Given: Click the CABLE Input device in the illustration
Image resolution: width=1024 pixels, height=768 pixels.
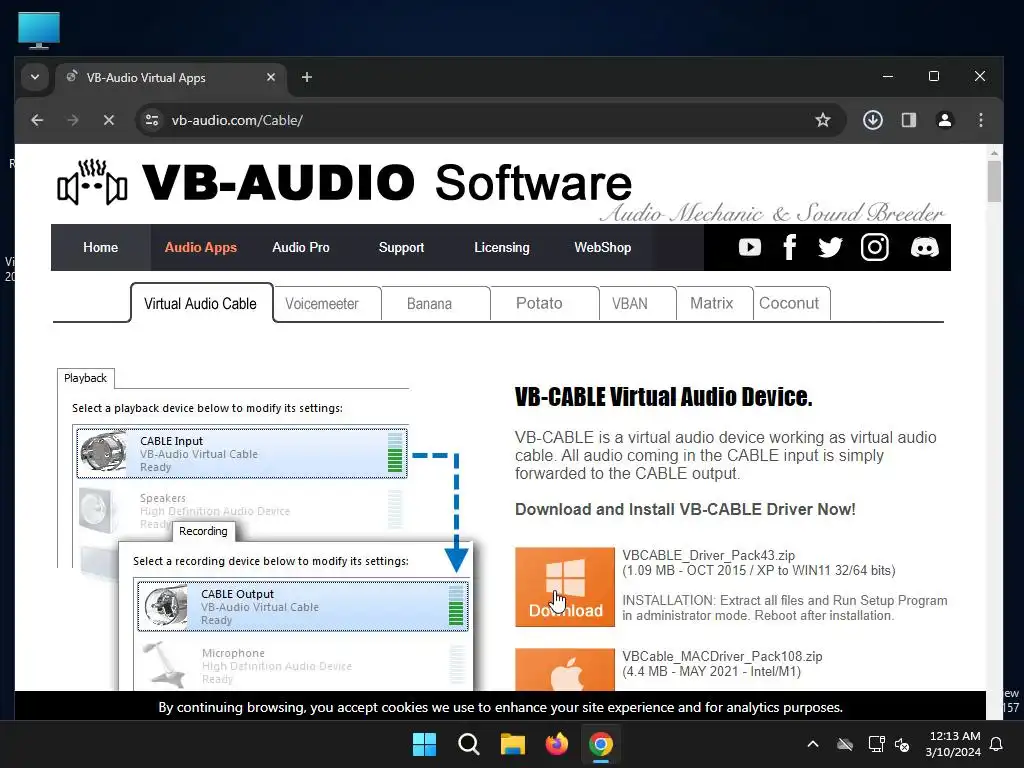Looking at the screenshot, I should click(242, 453).
